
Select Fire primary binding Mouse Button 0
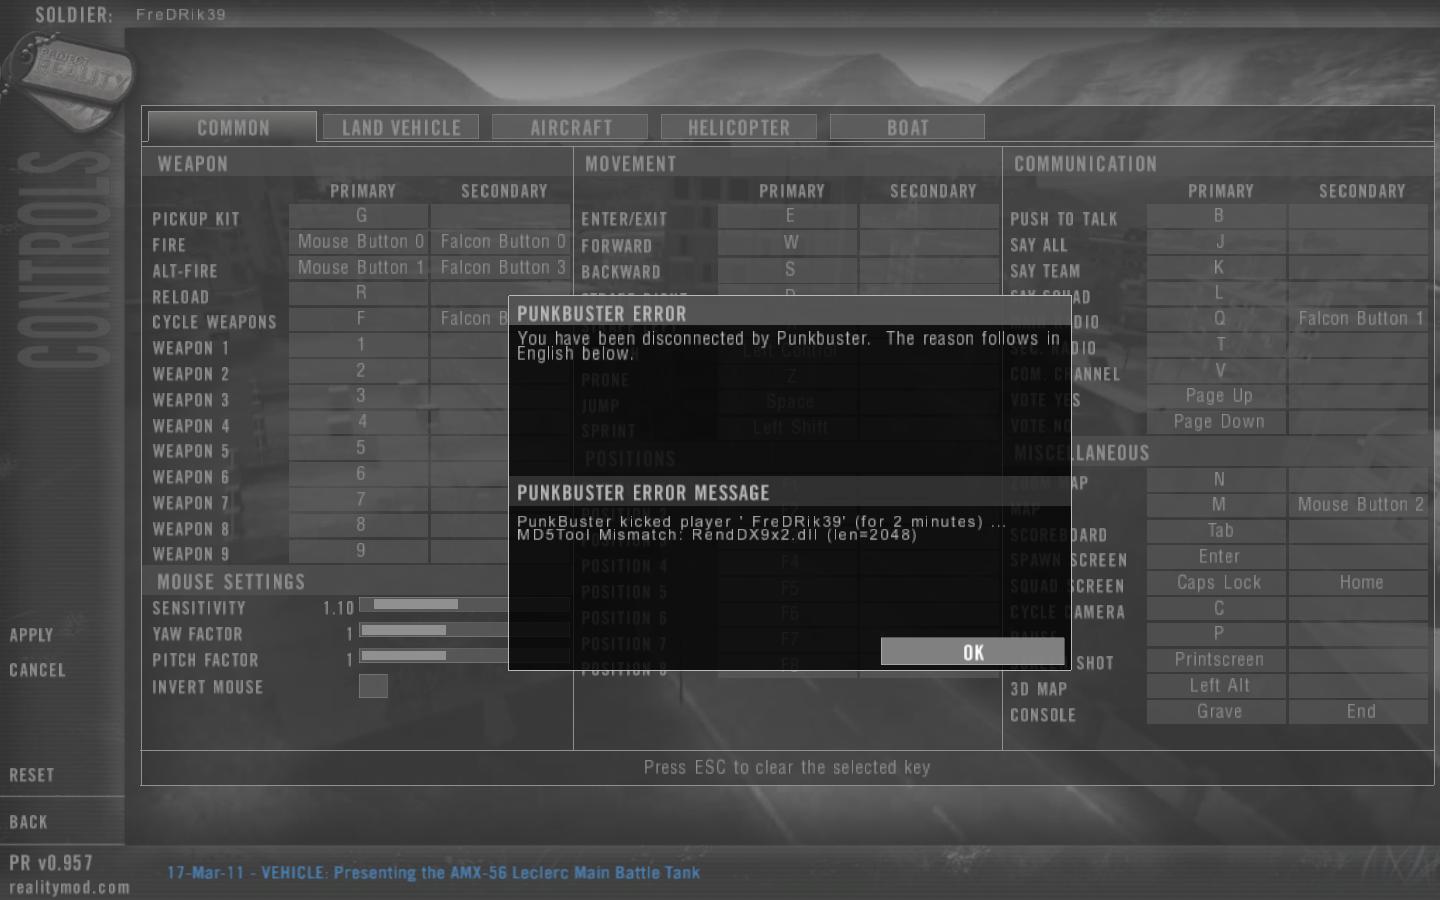(x=359, y=242)
